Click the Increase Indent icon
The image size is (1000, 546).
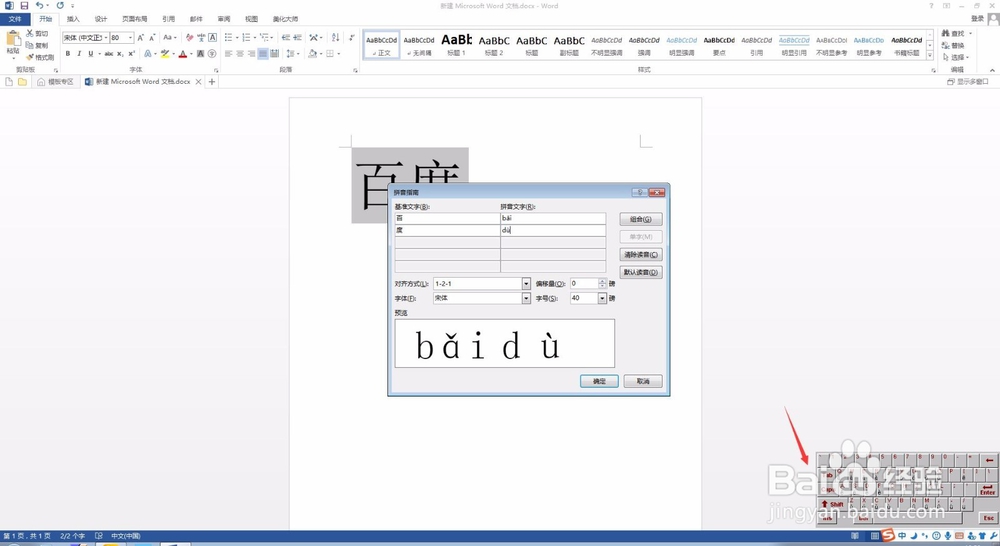tap(297, 38)
